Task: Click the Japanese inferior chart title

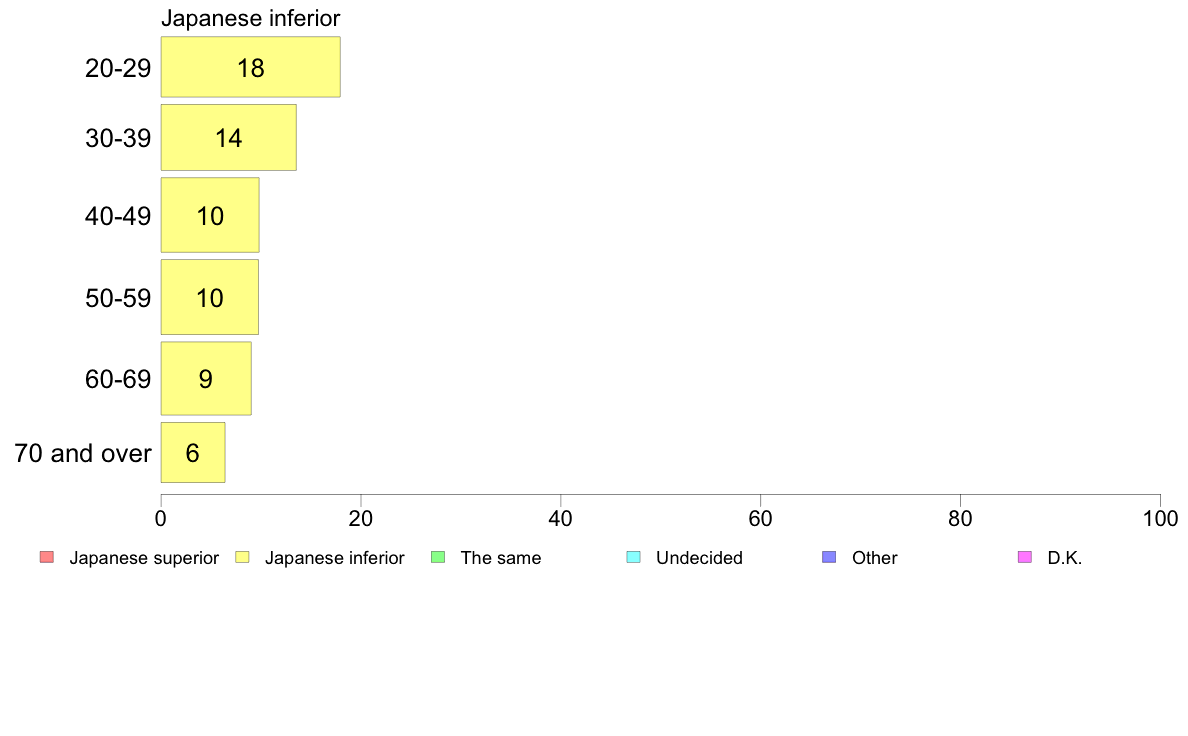Action: [x=251, y=18]
